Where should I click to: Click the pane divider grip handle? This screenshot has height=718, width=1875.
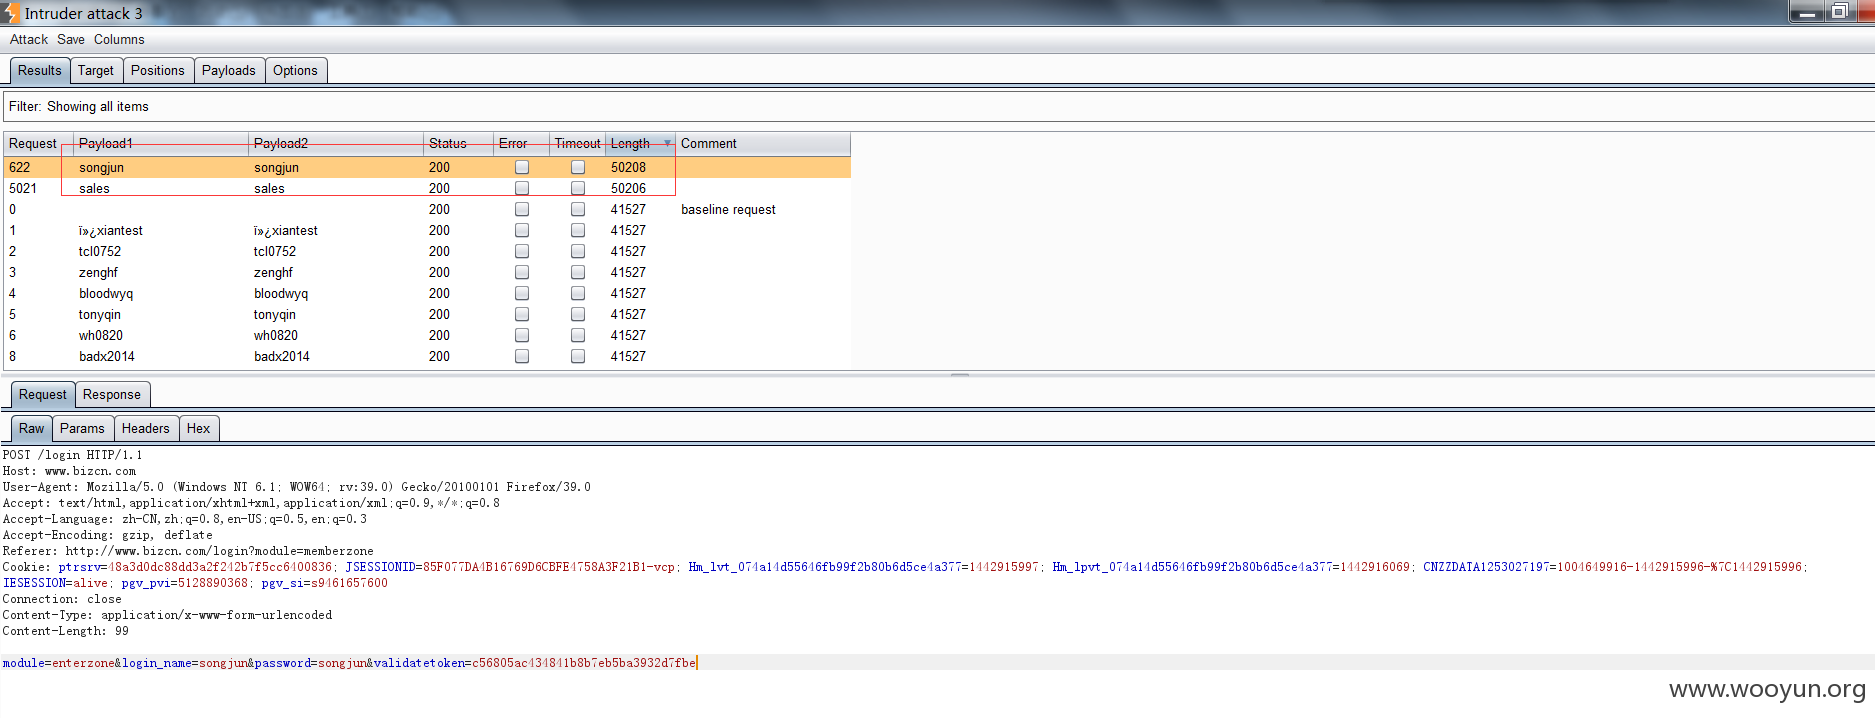[x=960, y=374]
